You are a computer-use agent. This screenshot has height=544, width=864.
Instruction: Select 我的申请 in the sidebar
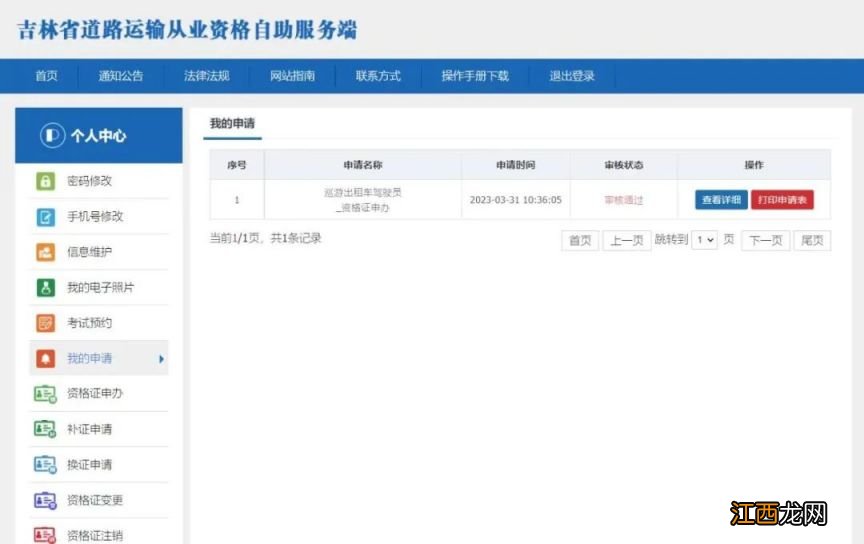click(99, 358)
